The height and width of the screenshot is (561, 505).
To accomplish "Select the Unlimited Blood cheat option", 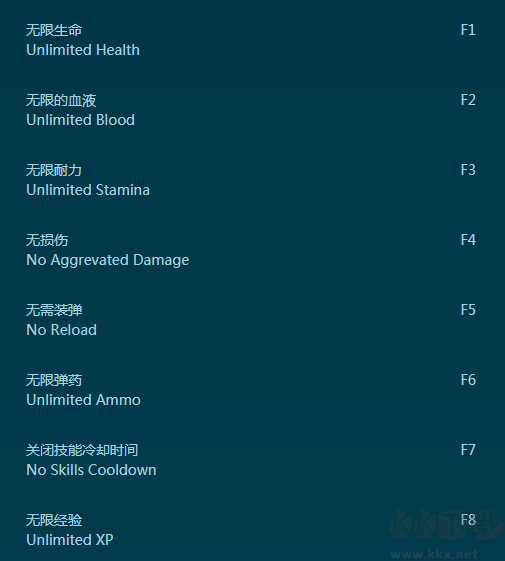I will 81,120.
